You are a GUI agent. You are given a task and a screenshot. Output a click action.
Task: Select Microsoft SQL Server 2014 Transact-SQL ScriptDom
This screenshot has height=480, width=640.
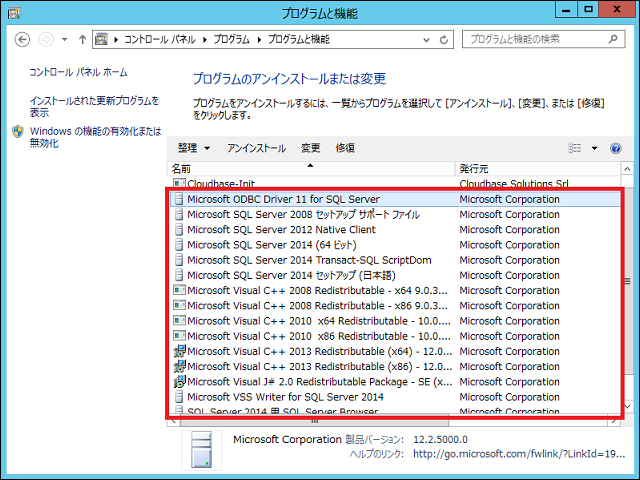[394, 260]
